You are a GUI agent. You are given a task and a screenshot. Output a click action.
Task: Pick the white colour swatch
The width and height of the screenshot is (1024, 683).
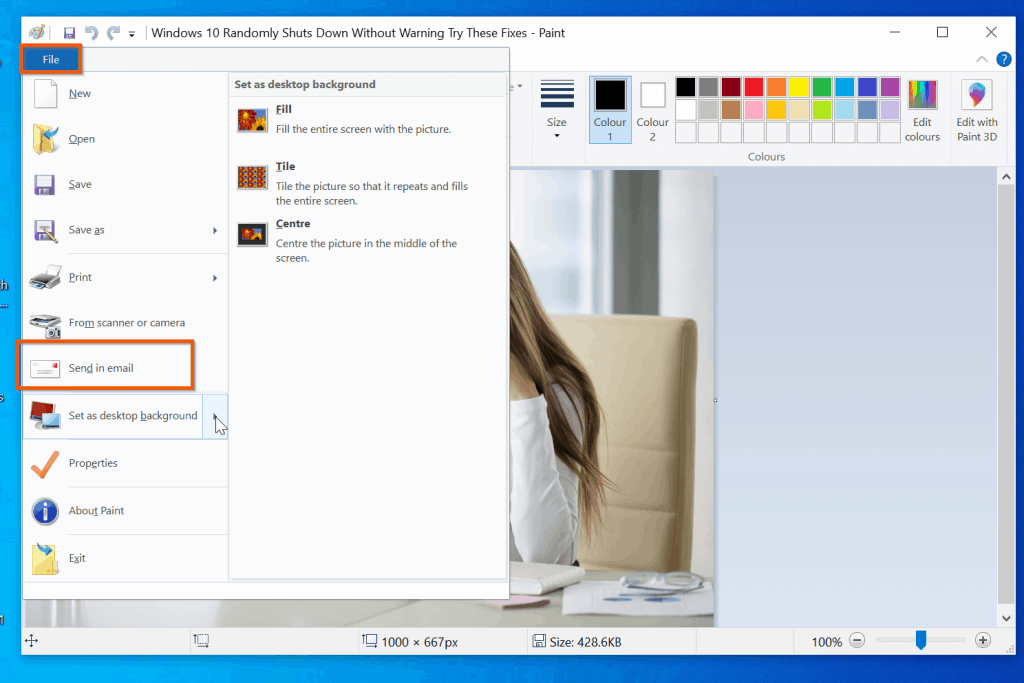[686, 110]
